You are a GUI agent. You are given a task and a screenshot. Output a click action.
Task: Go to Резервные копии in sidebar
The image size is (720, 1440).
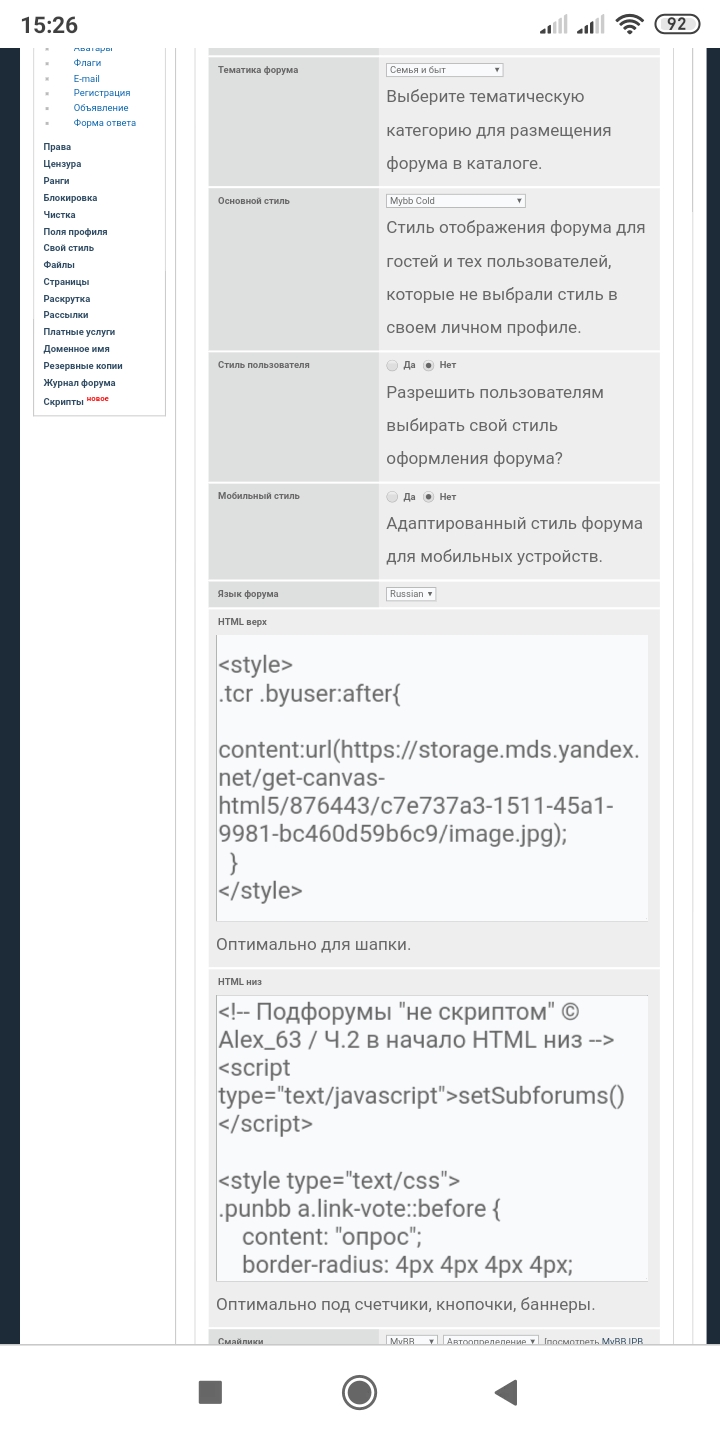point(83,366)
